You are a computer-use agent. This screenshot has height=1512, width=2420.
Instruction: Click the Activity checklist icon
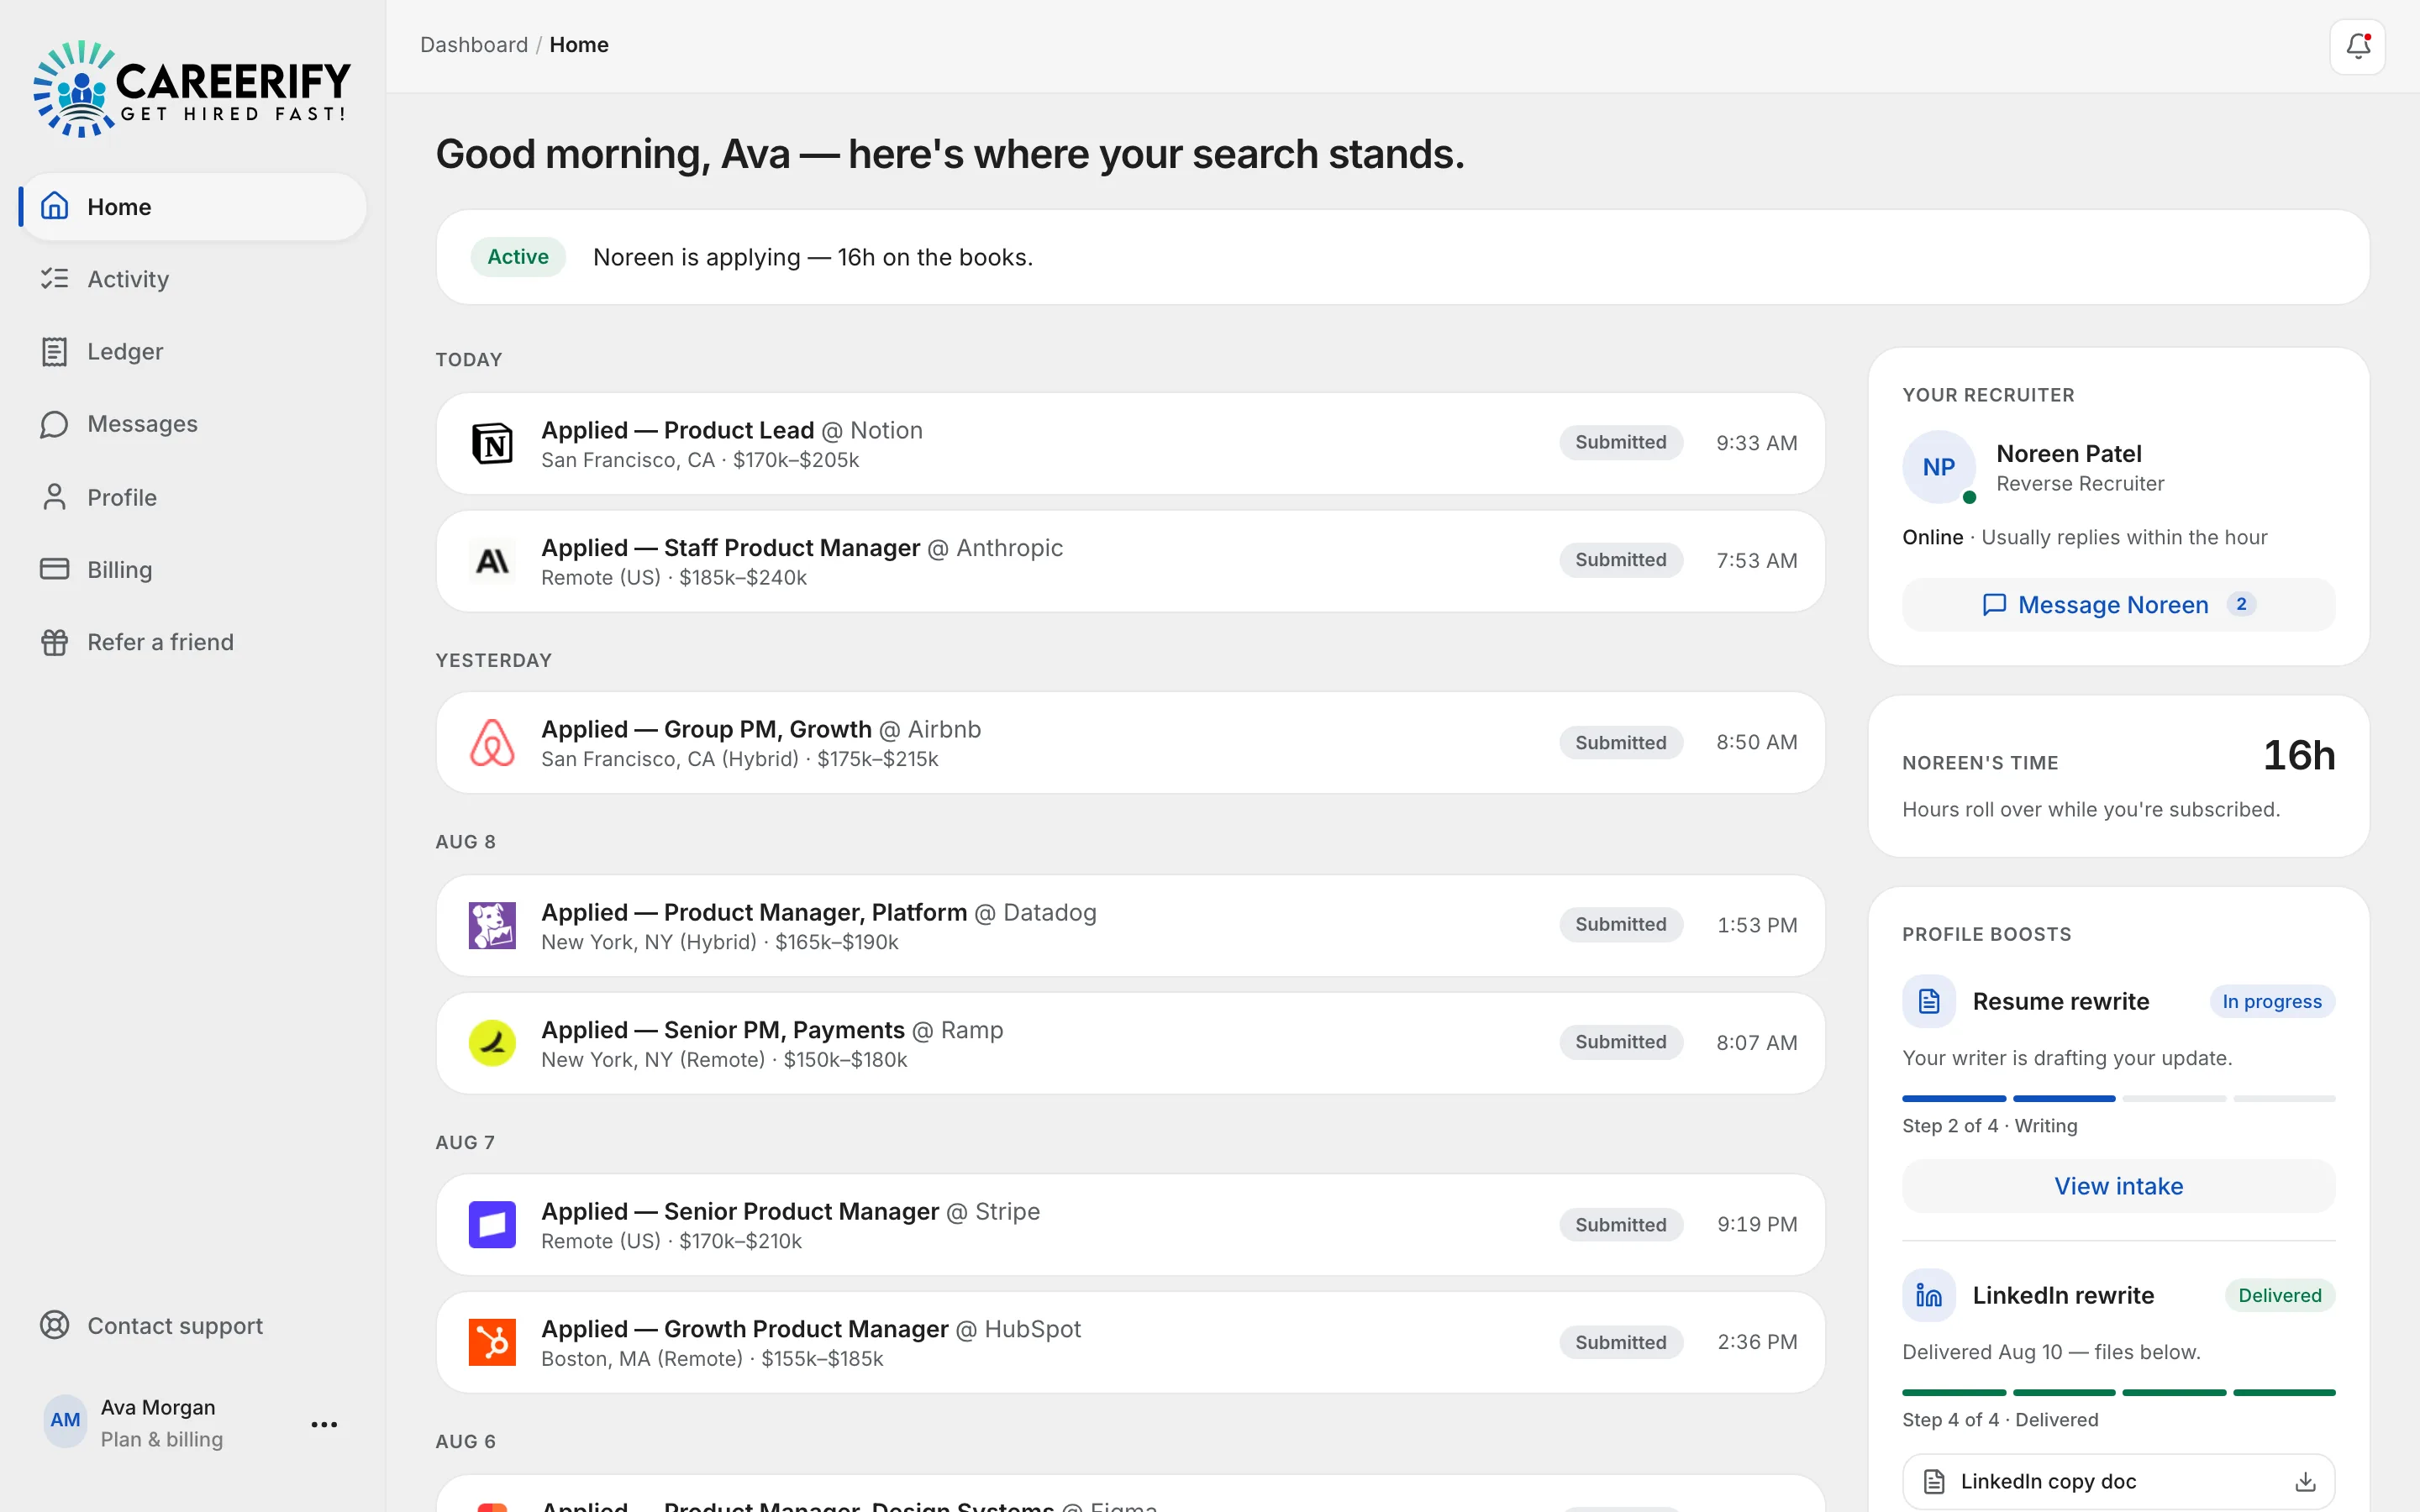[54, 279]
